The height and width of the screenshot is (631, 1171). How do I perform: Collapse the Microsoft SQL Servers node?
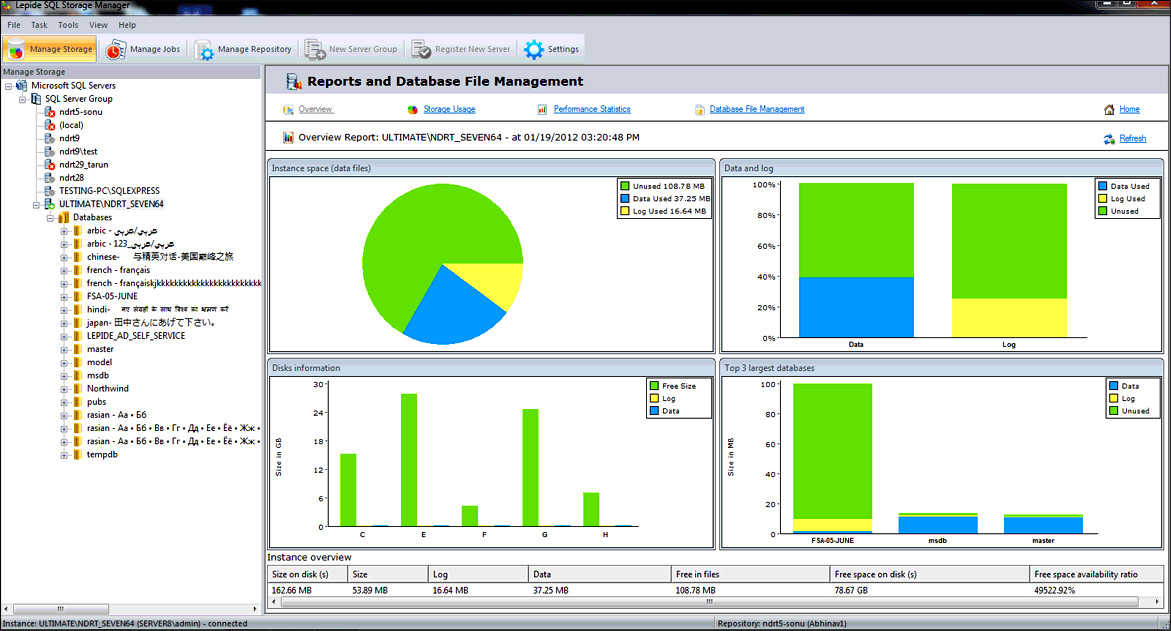[8, 86]
